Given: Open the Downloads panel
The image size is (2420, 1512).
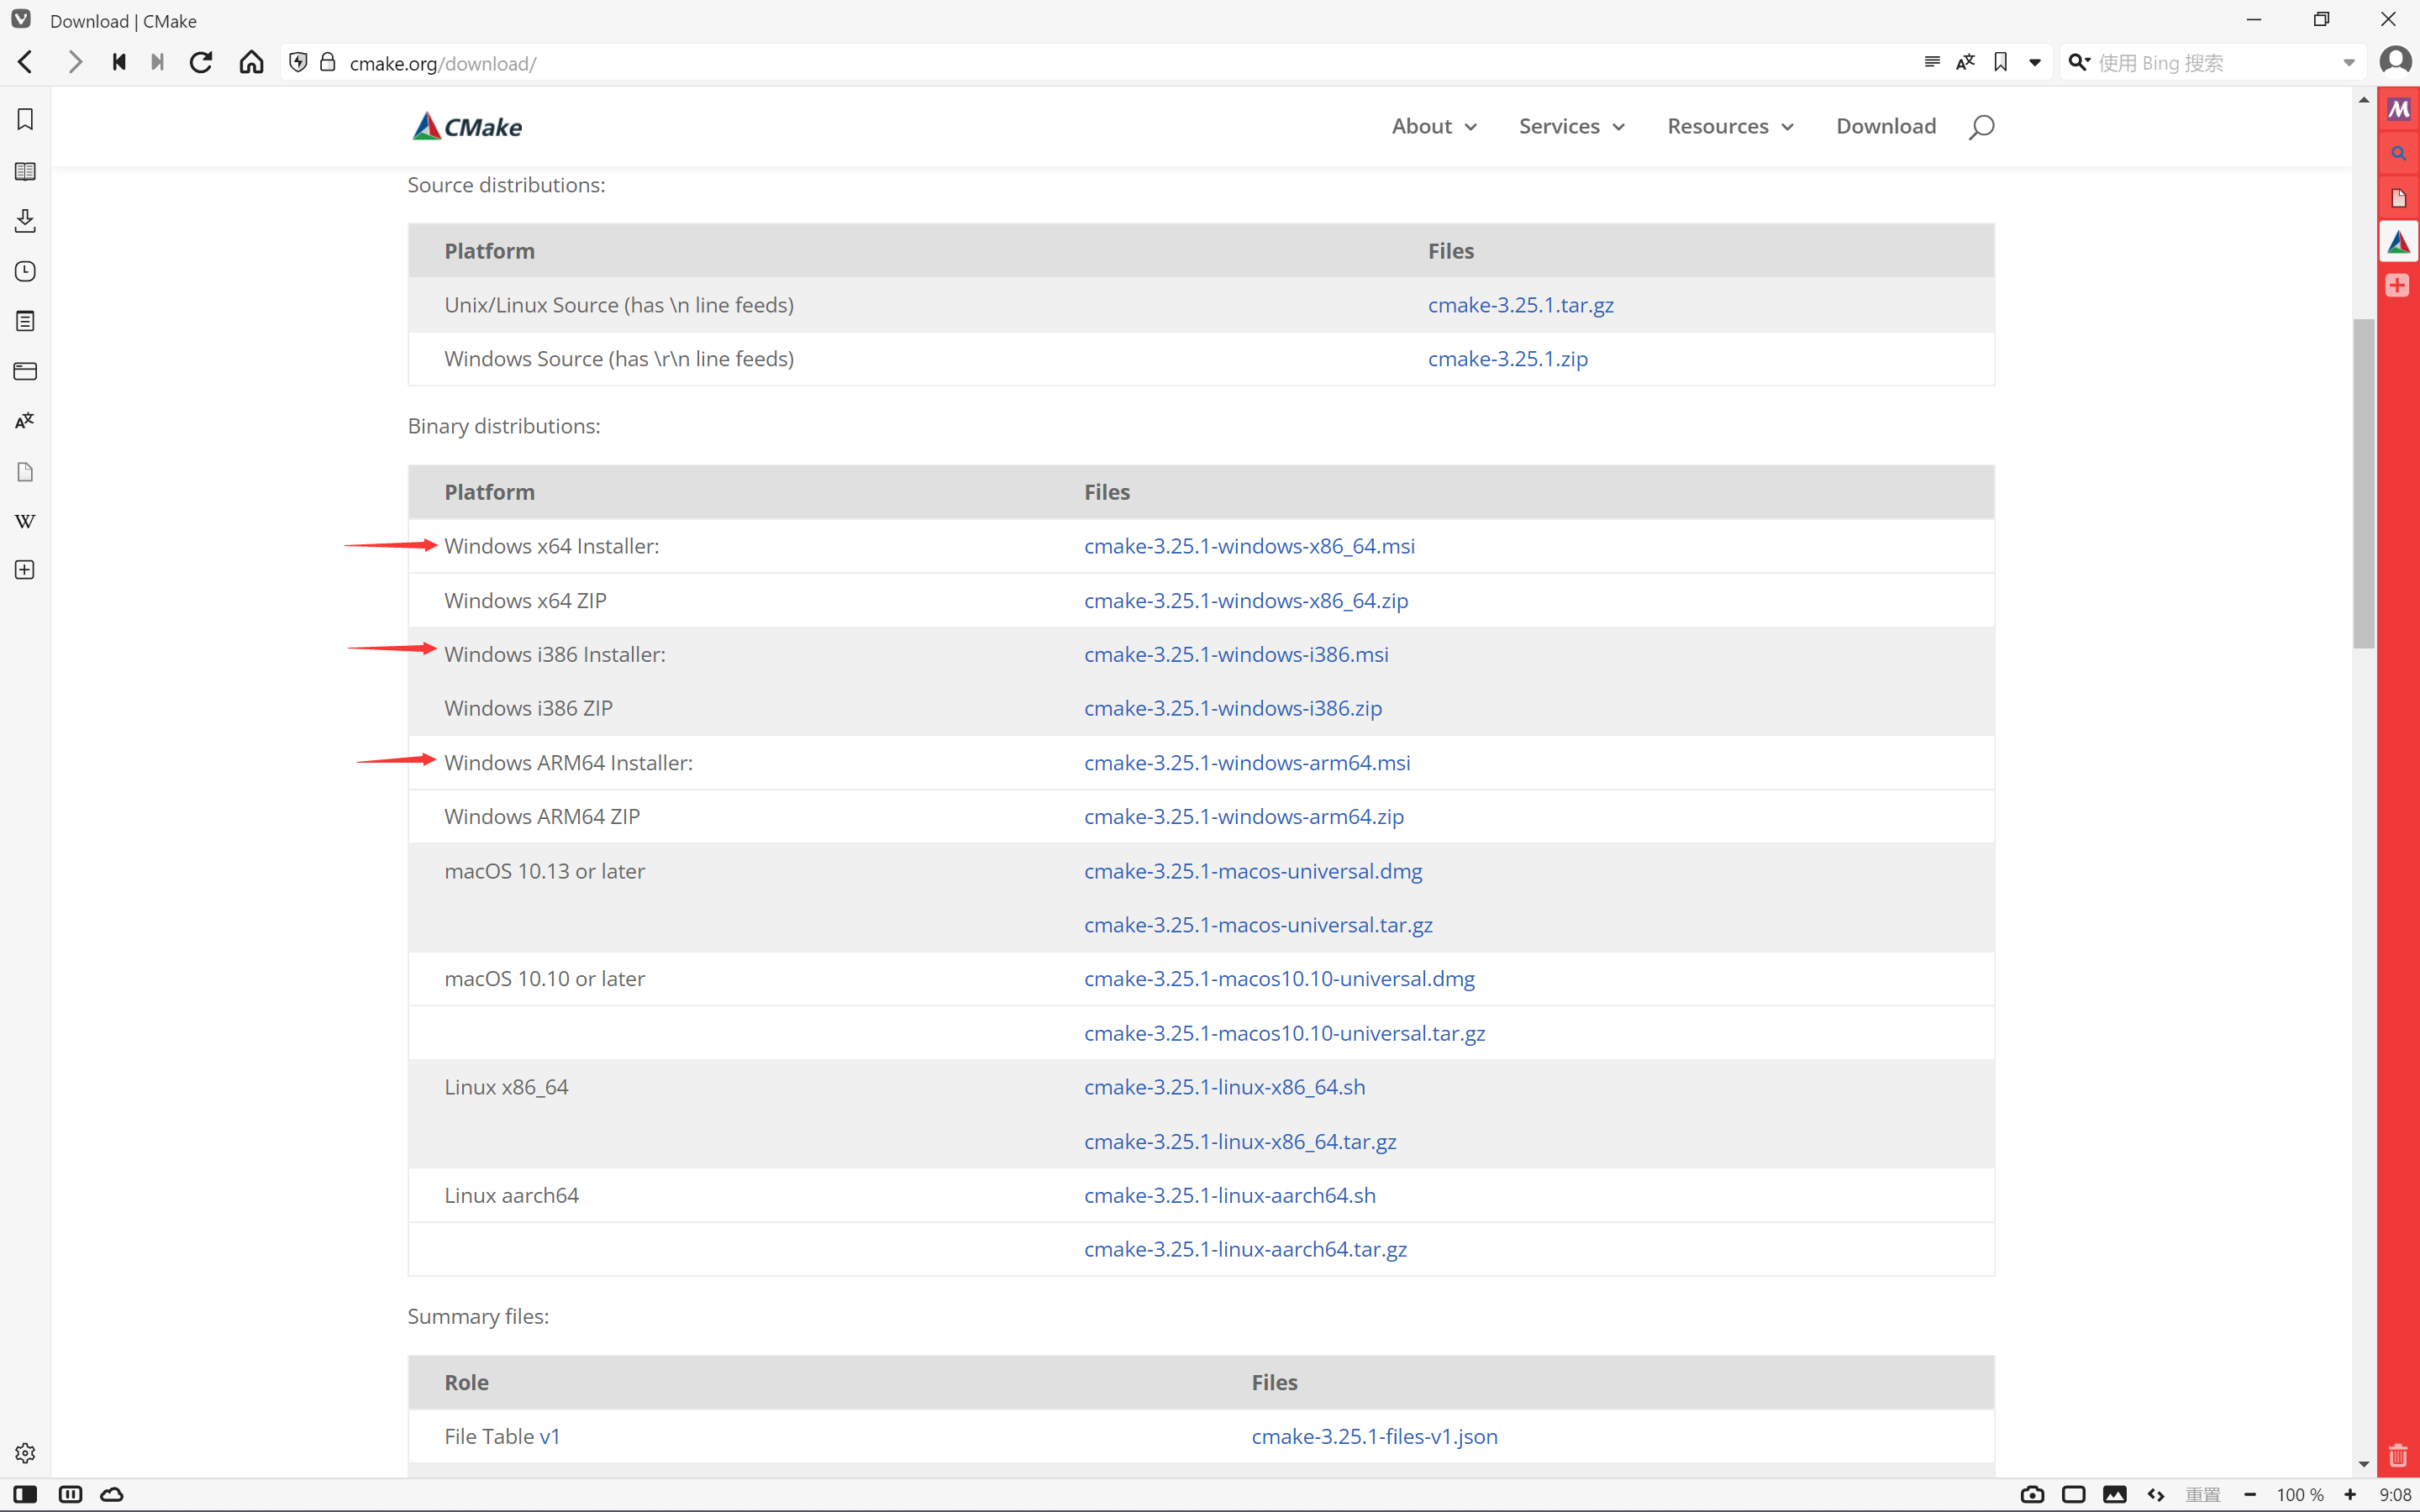Looking at the screenshot, I should [x=25, y=221].
